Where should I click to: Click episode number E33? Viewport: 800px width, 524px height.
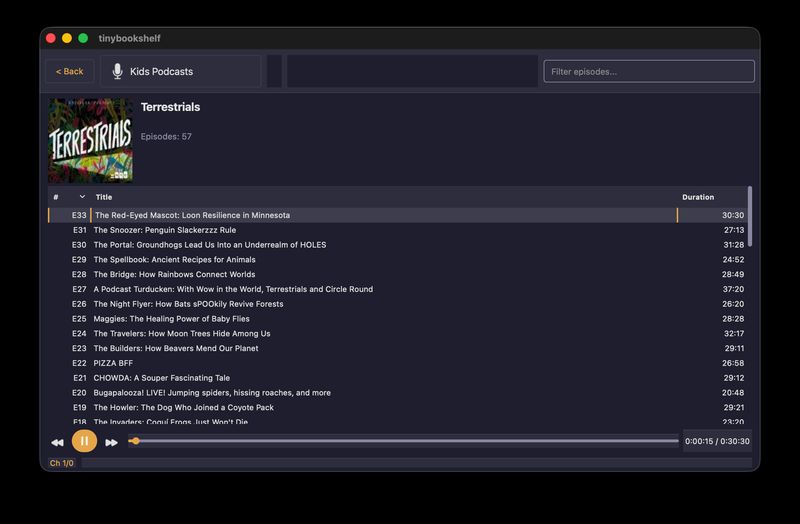pyautogui.click(x=79, y=215)
